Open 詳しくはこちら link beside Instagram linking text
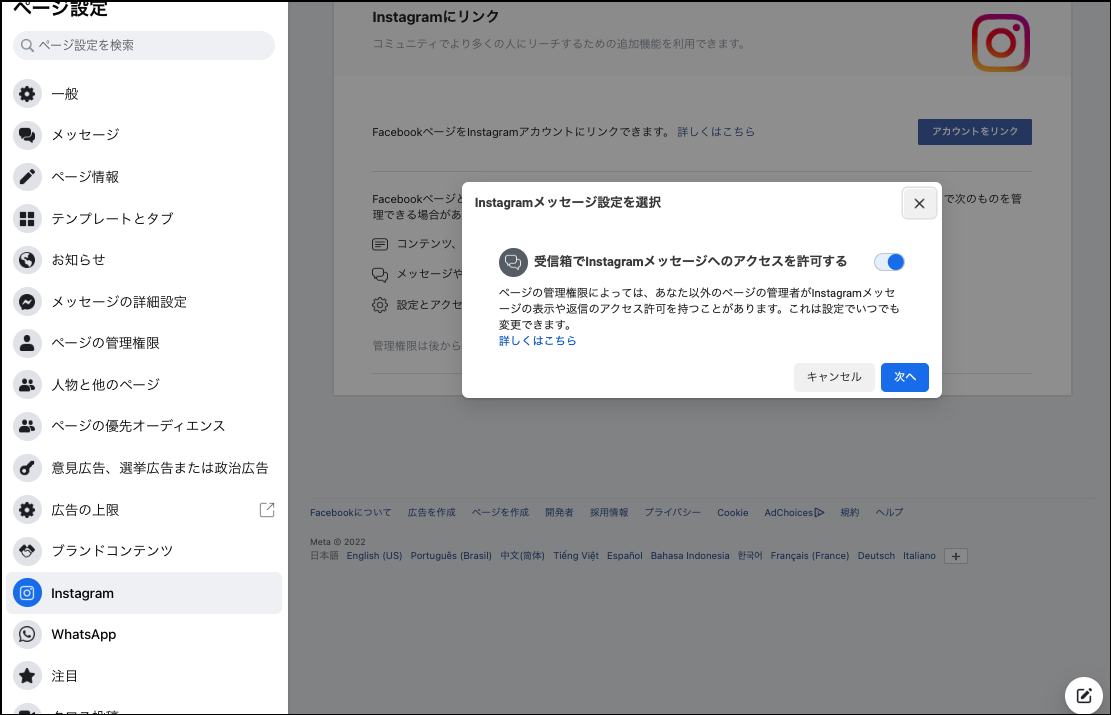 [x=716, y=132]
